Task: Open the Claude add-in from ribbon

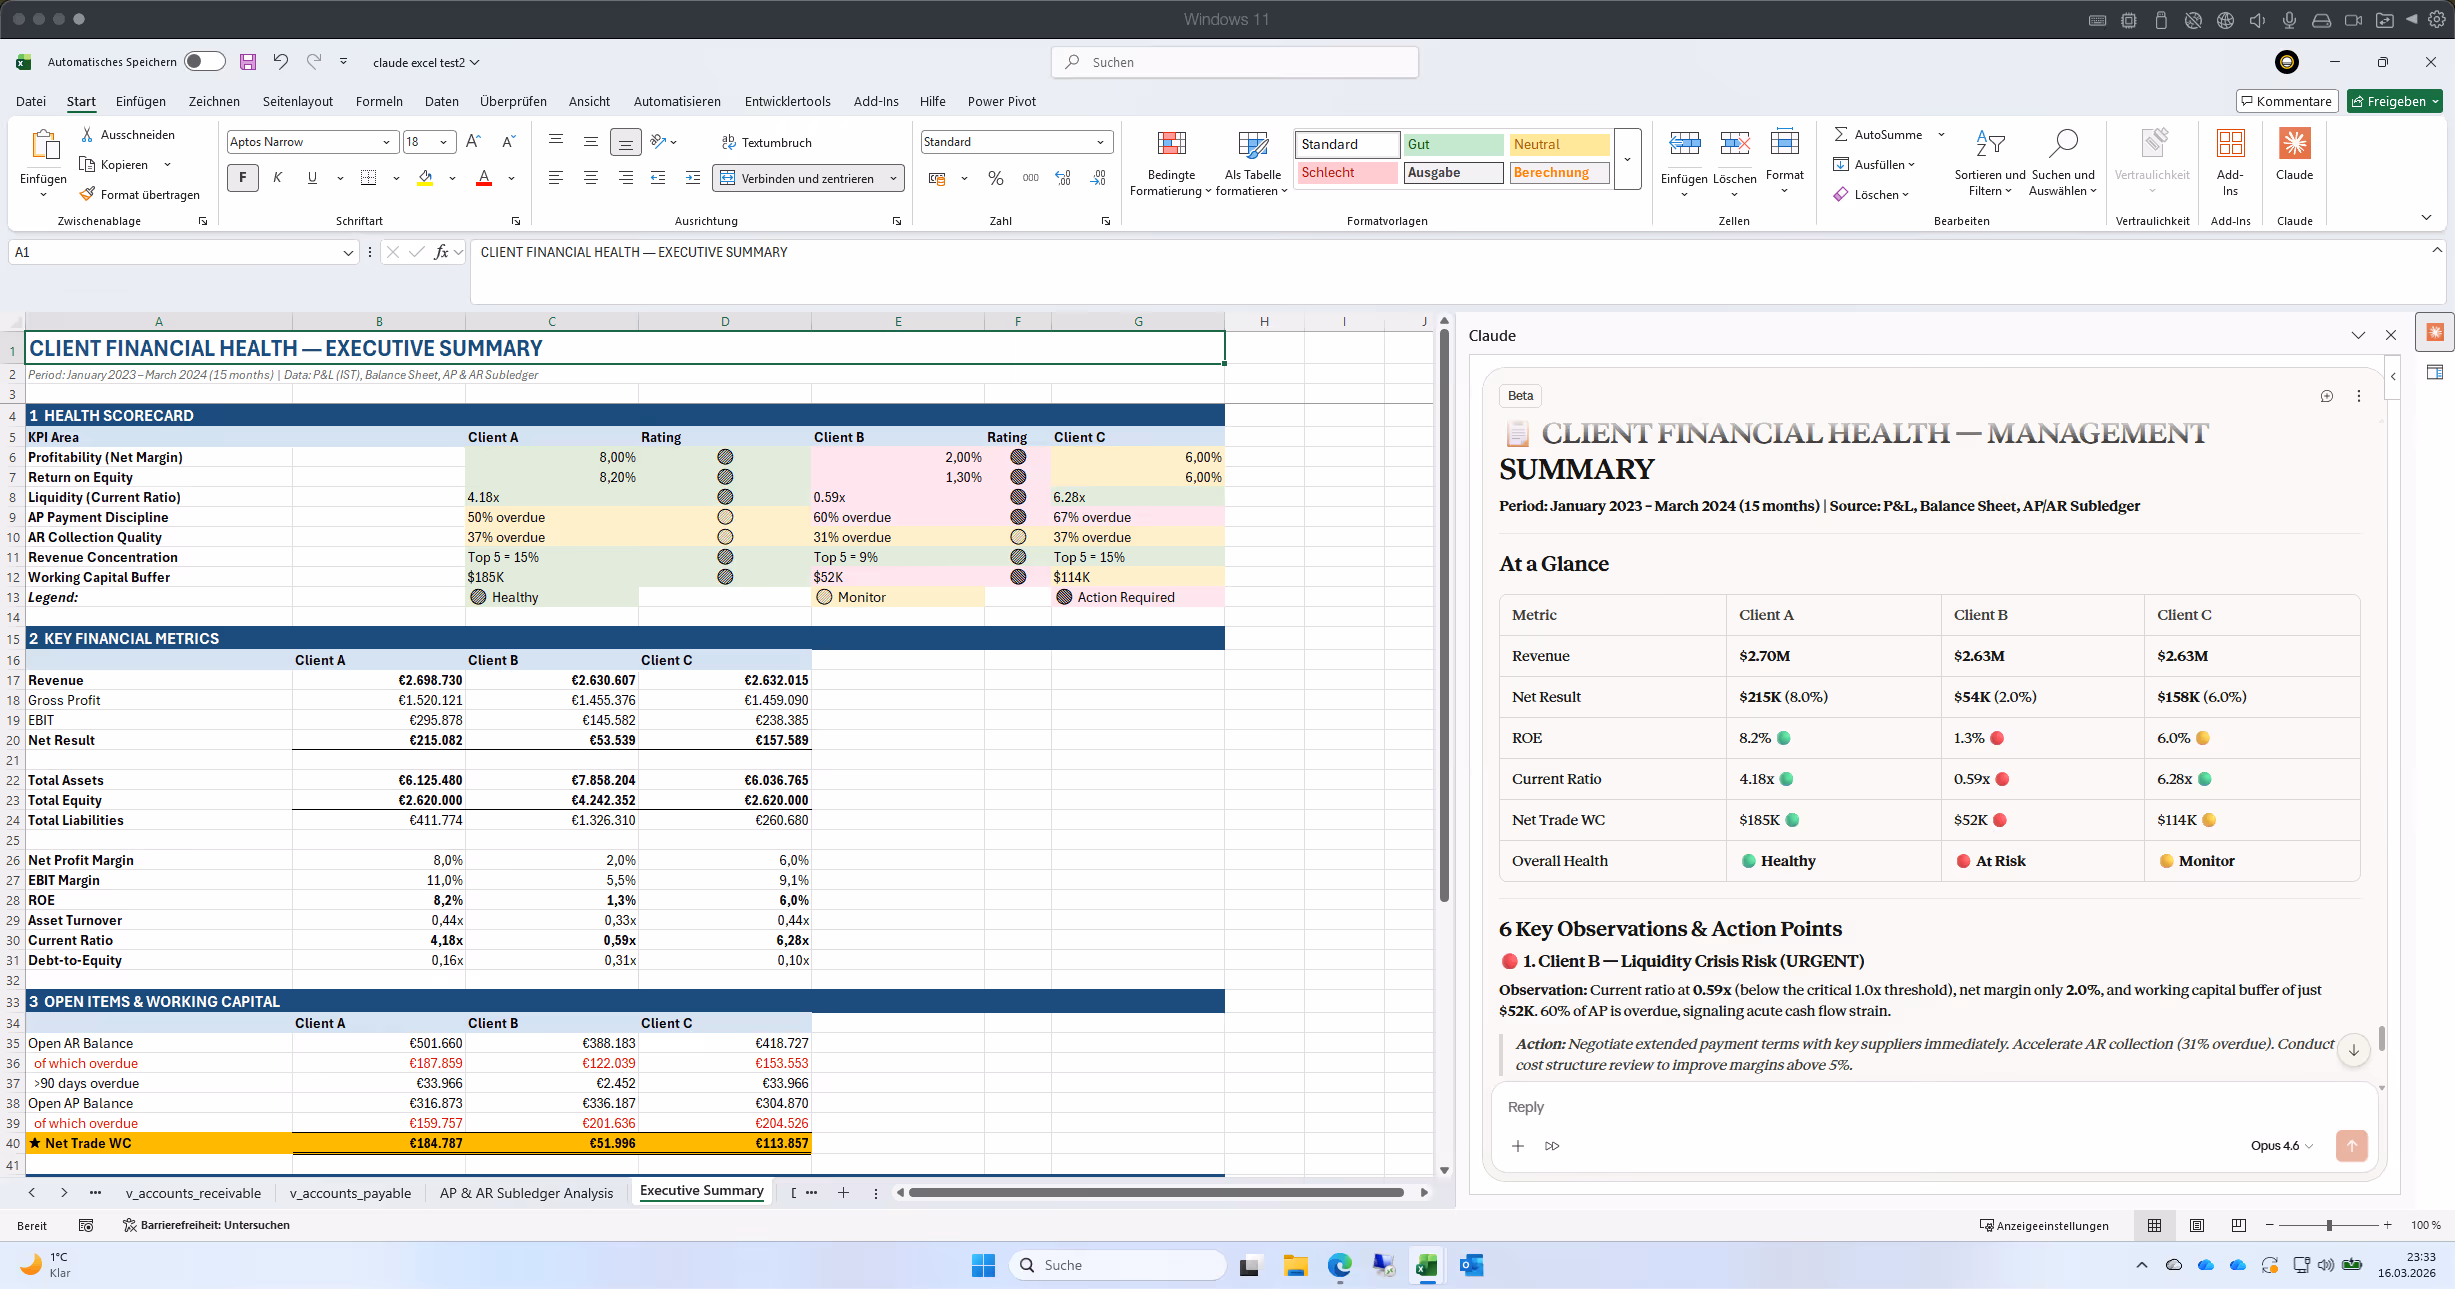Action: click(2294, 144)
